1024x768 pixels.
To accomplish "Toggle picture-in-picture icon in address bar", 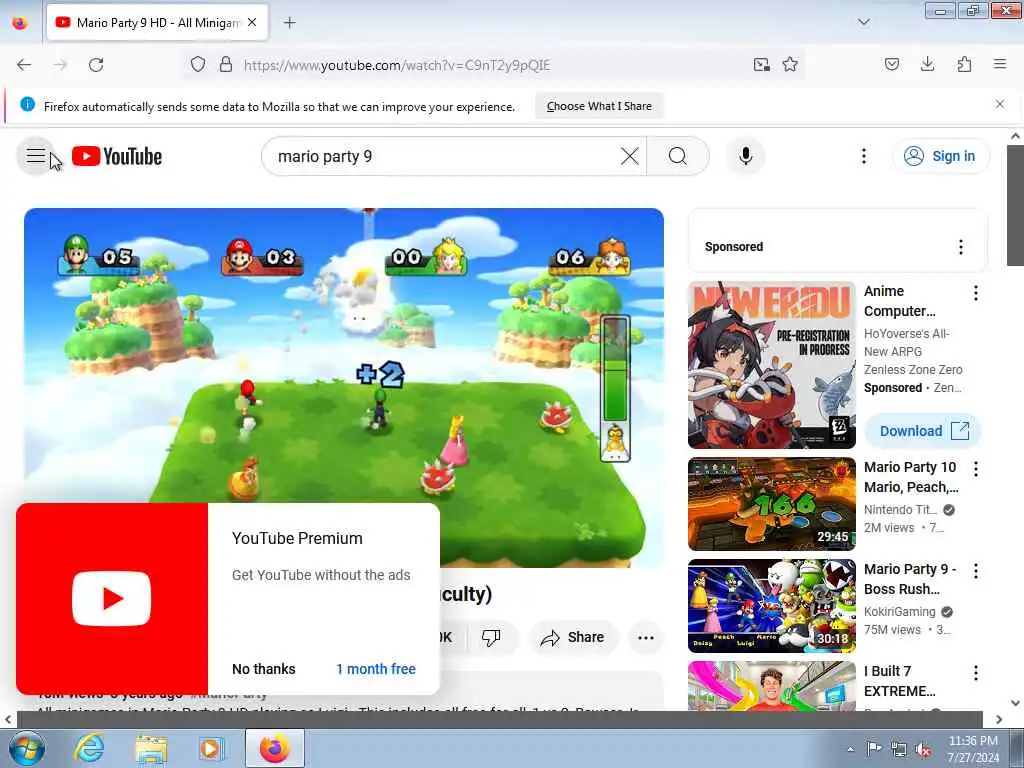I will [761, 65].
